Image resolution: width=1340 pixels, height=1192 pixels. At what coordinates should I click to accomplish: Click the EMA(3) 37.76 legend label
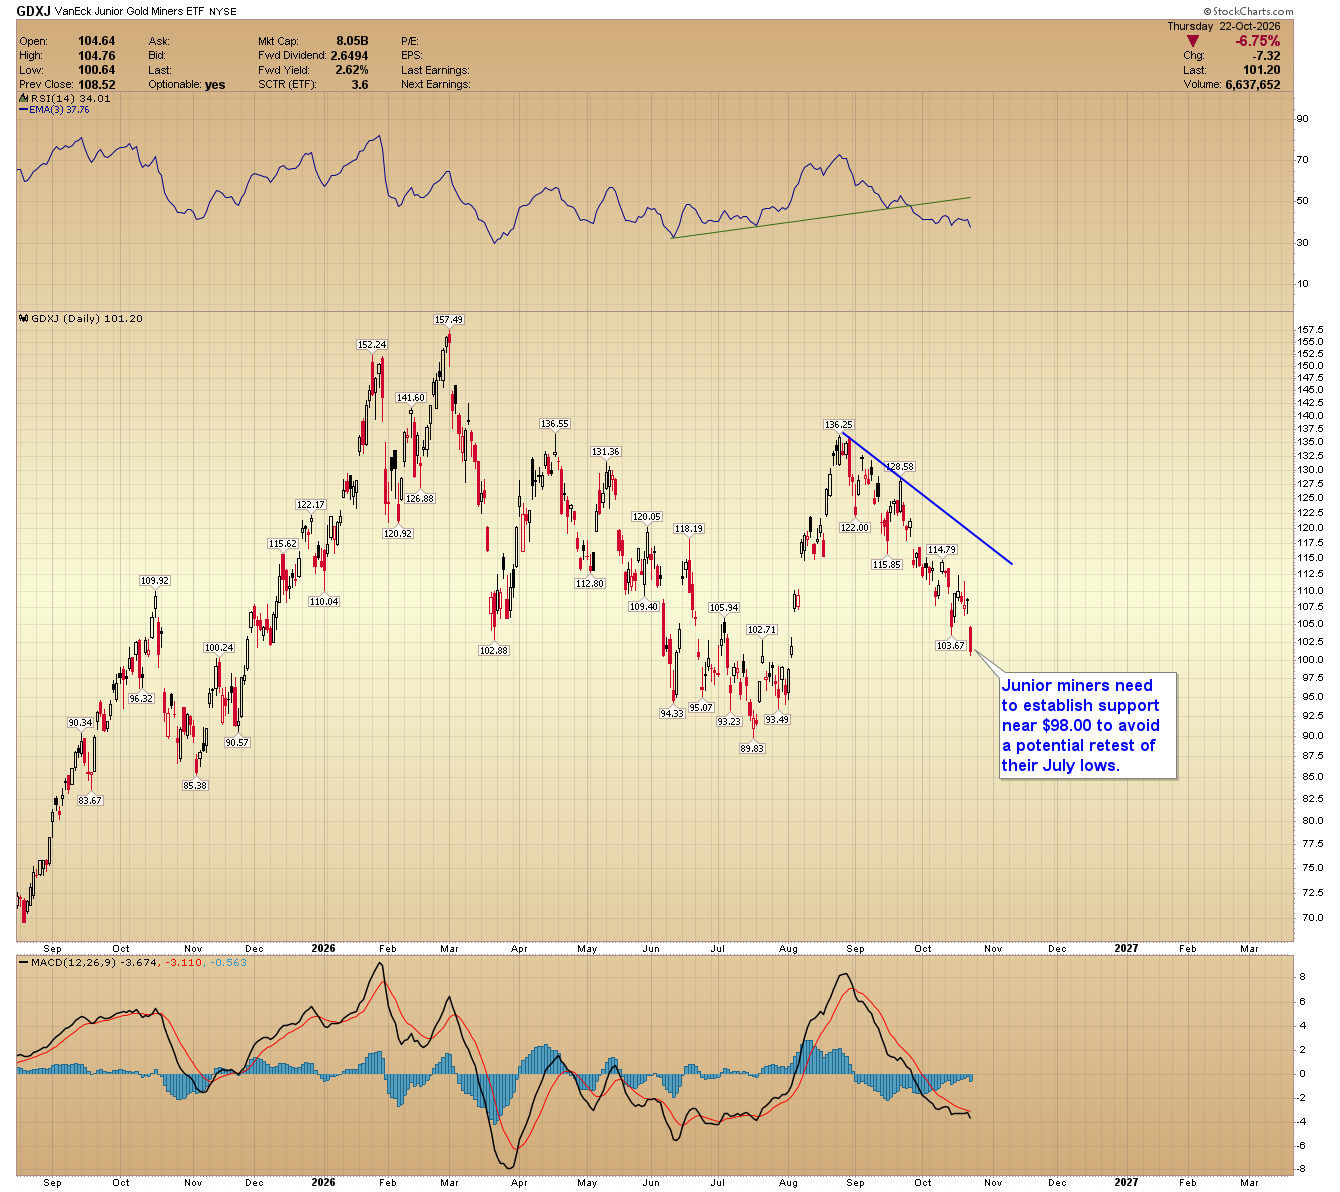point(55,110)
